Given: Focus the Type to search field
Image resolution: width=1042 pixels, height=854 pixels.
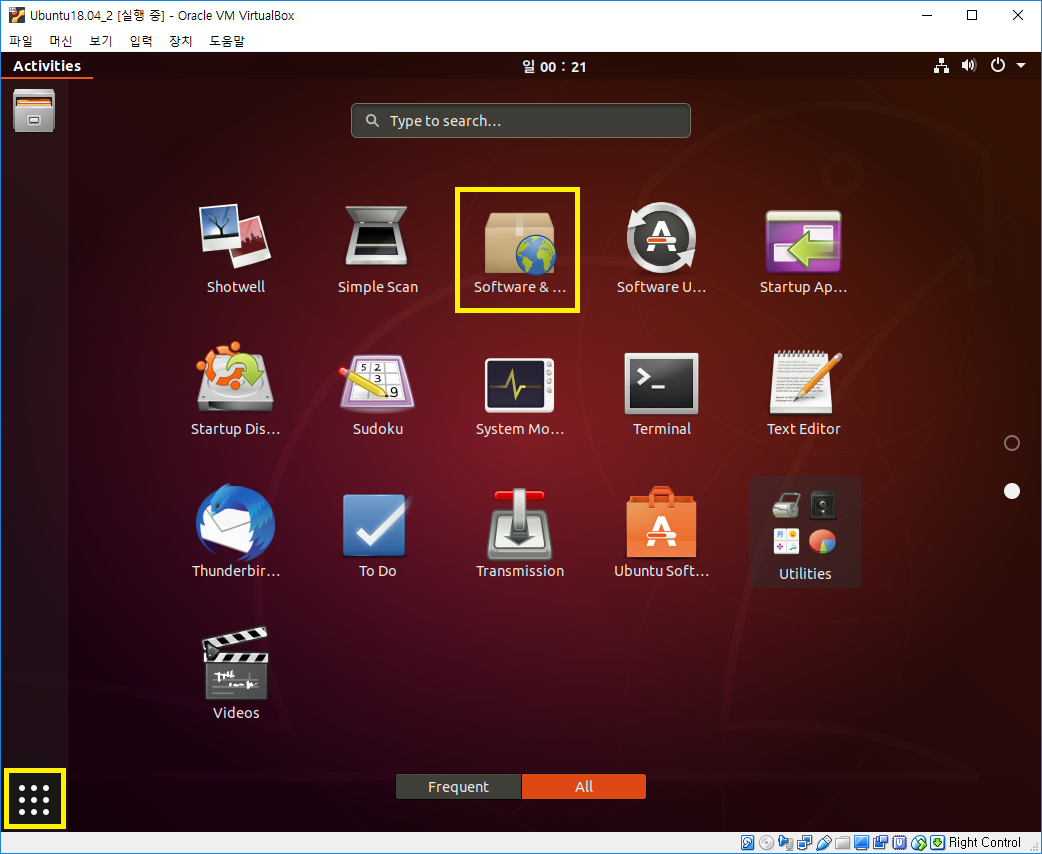Looking at the screenshot, I should [x=520, y=120].
